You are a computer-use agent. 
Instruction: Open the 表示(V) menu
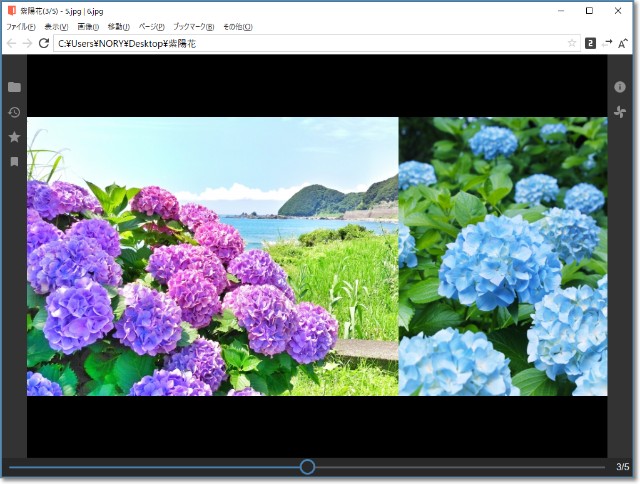[x=56, y=27]
